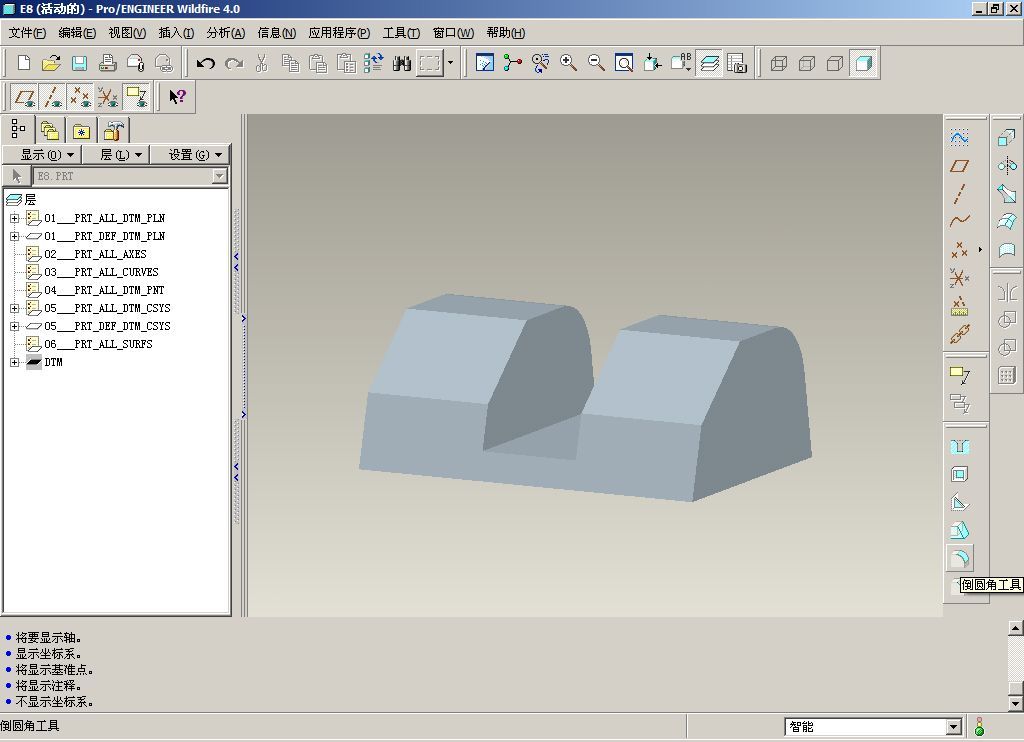This screenshot has height=742, width=1024.
Task: Switch to the Folder Browser tab
Action: click(50, 130)
